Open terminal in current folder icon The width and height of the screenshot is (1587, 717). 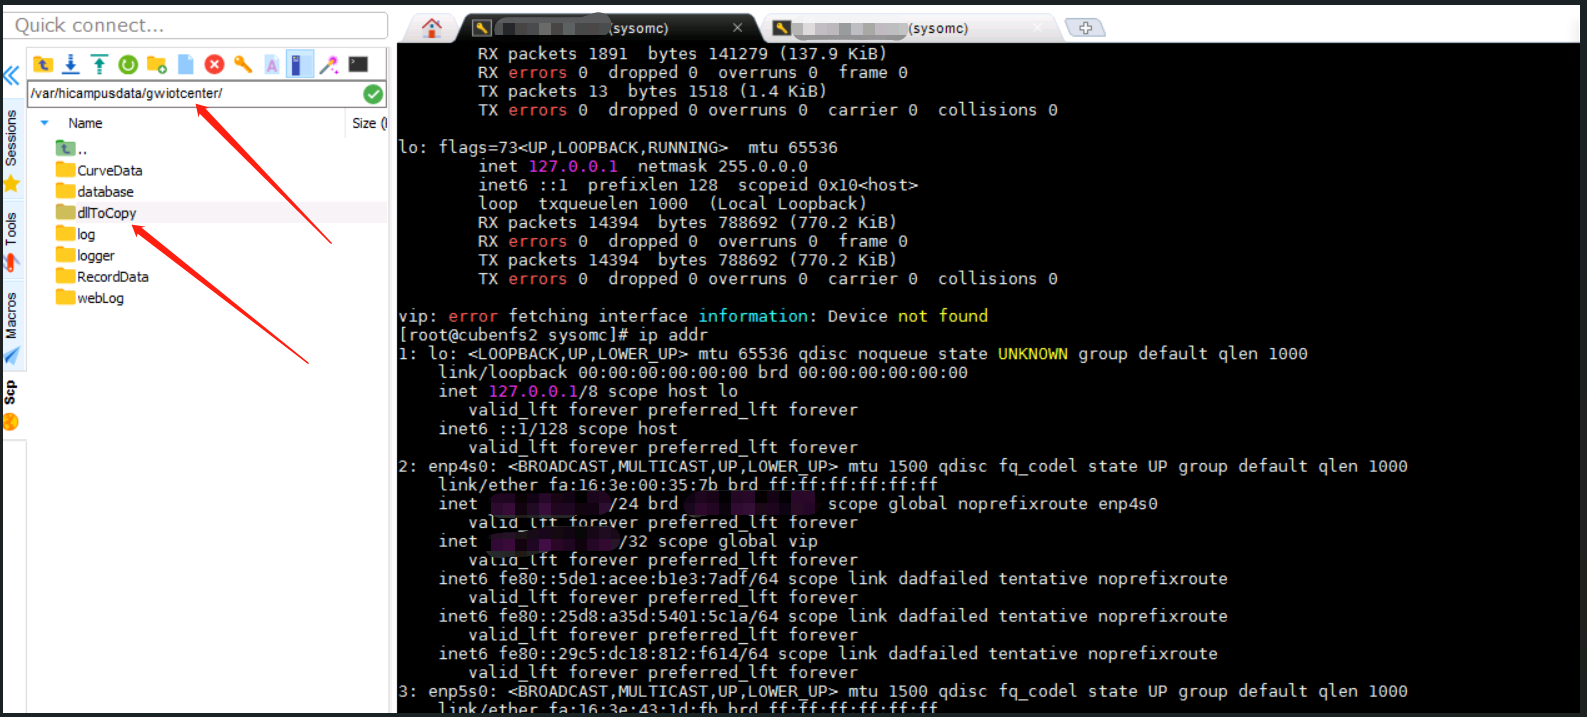coord(358,65)
